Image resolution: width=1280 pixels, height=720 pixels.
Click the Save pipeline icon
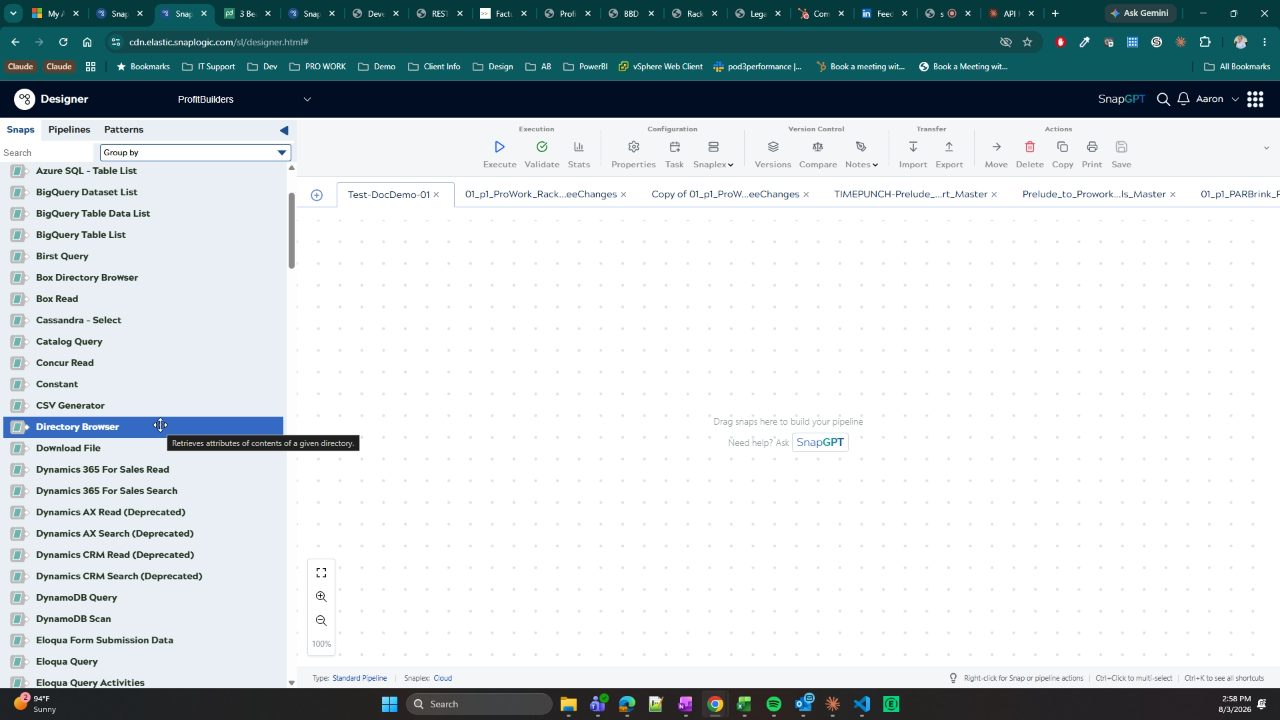pos(1121,147)
